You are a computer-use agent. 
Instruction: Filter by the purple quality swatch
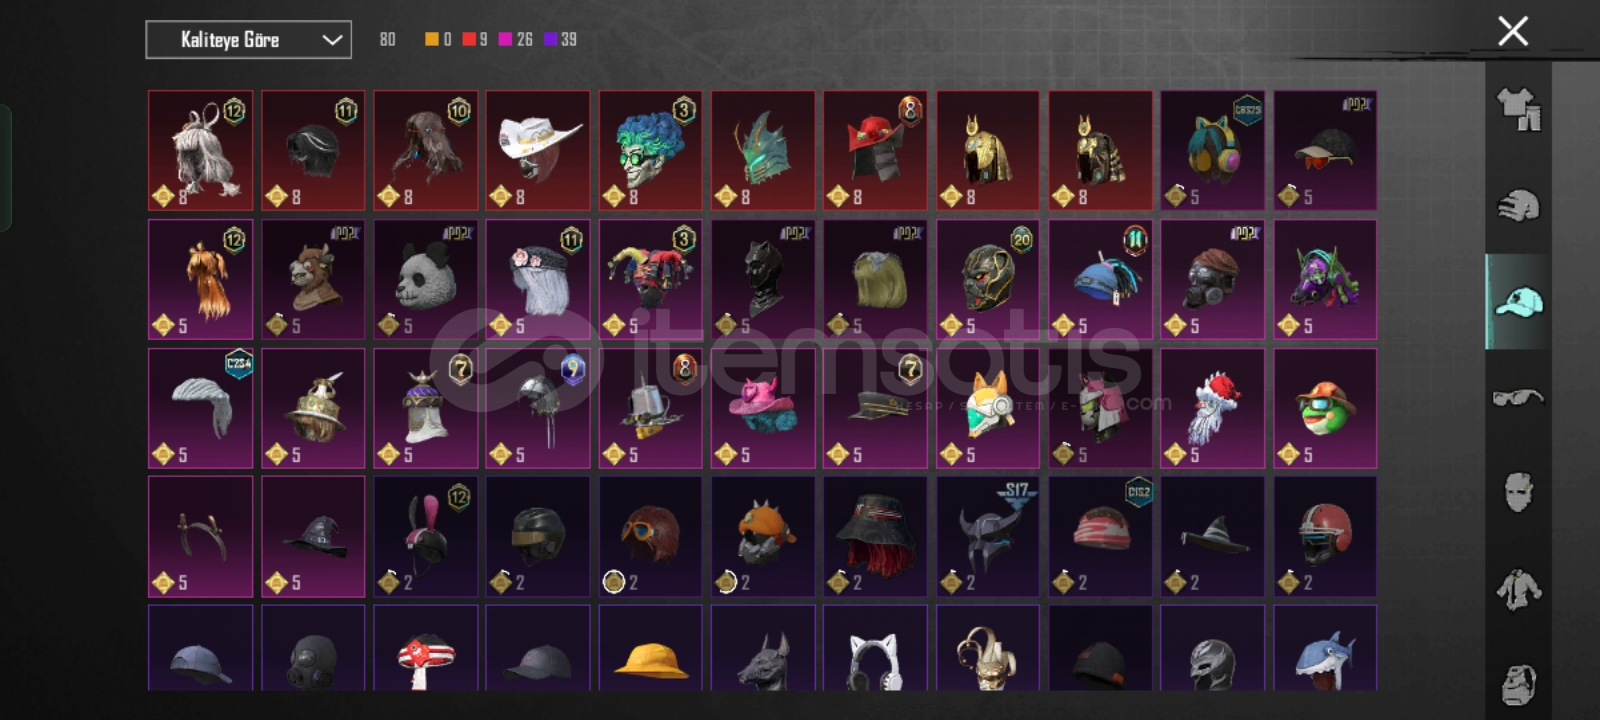(550, 39)
